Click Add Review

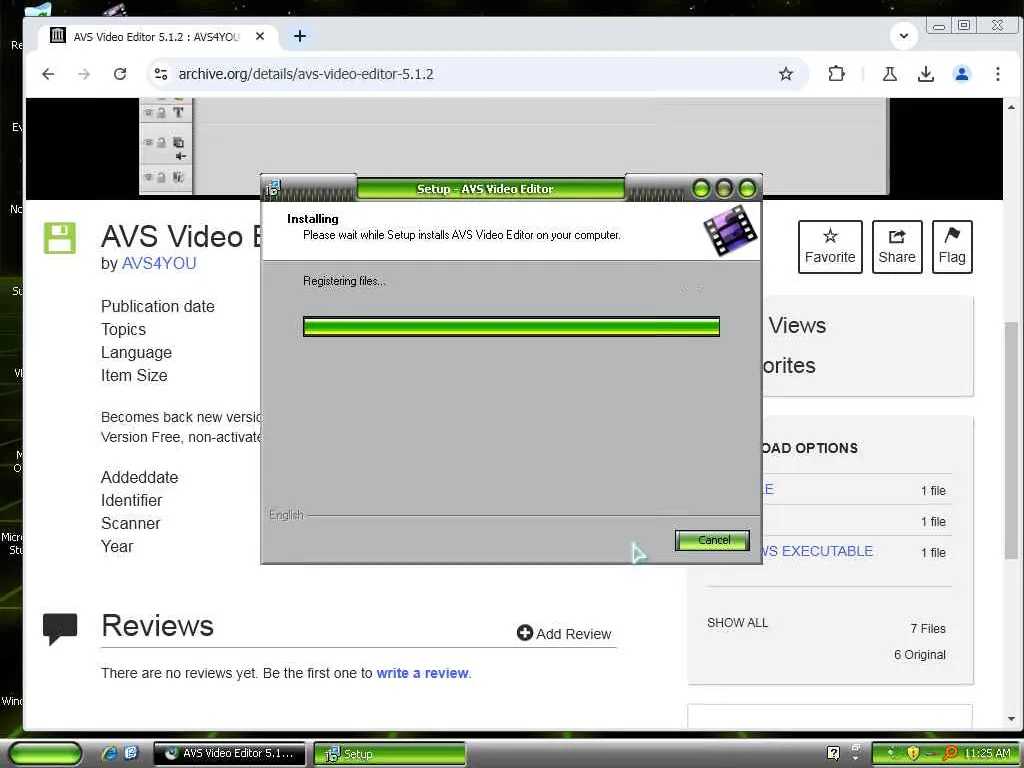click(564, 633)
